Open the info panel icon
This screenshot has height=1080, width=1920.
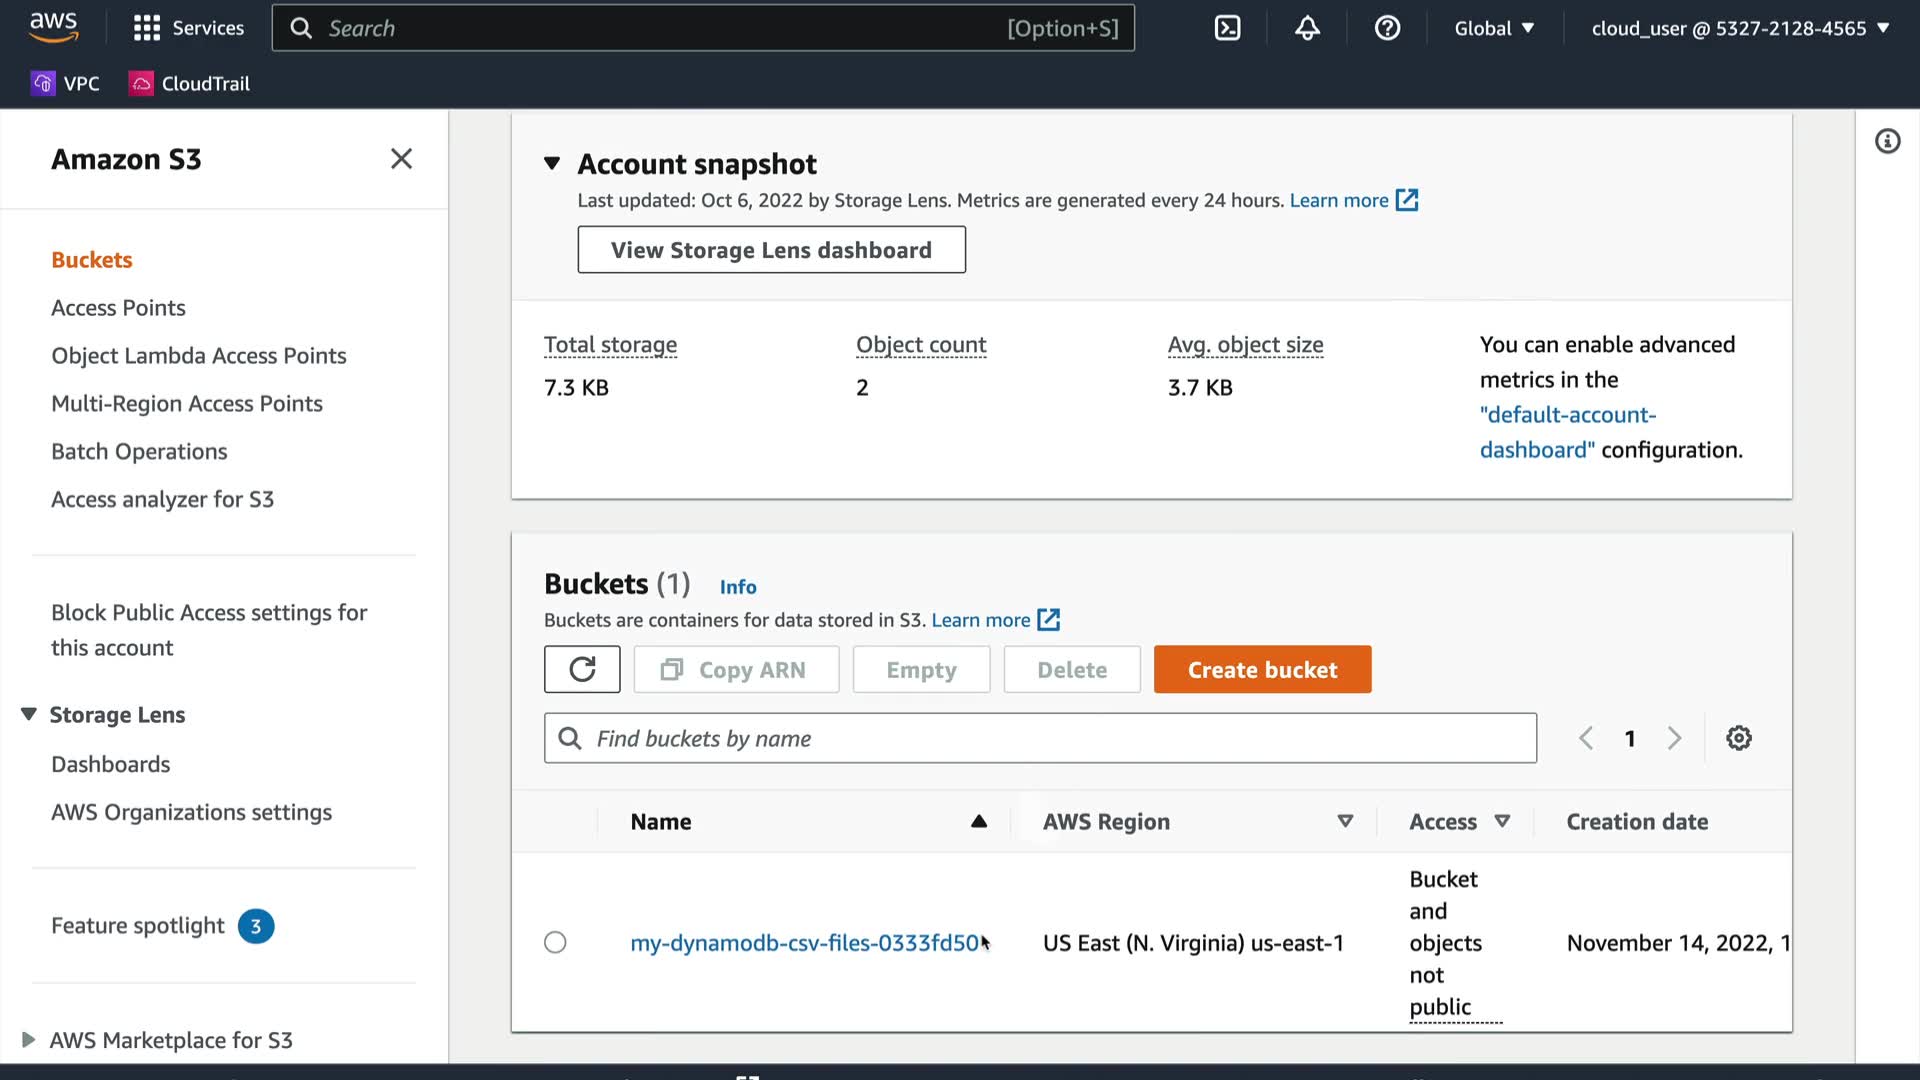click(1887, 141)
